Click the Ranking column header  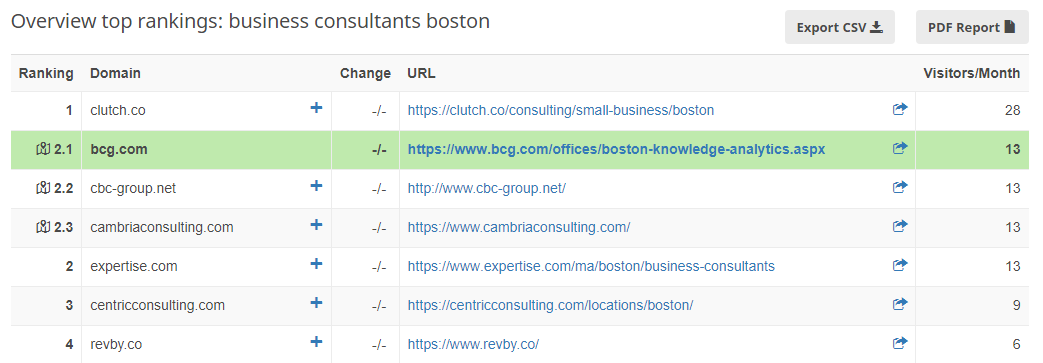(x=46, y=73)
